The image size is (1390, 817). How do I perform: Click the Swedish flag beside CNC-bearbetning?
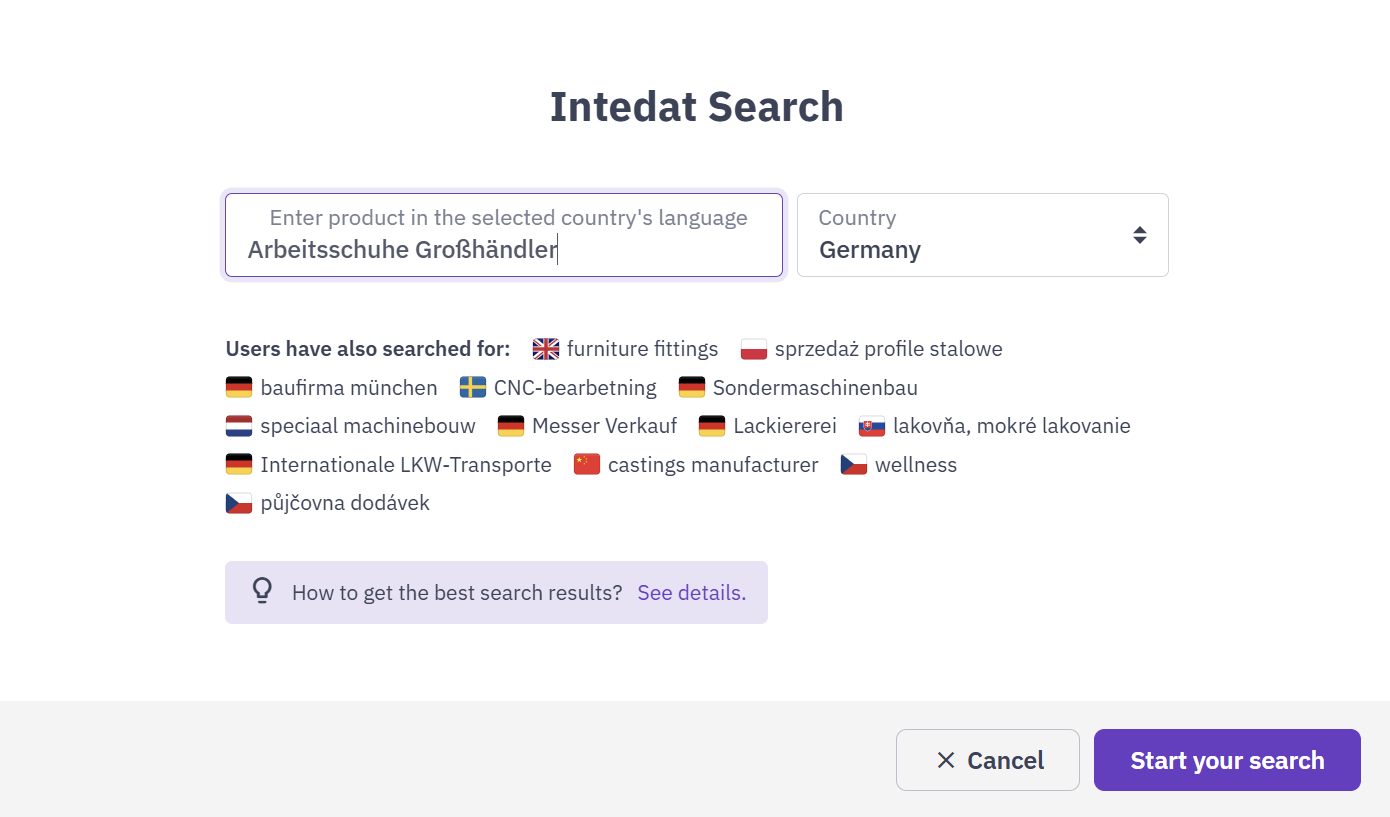(473, 388)
